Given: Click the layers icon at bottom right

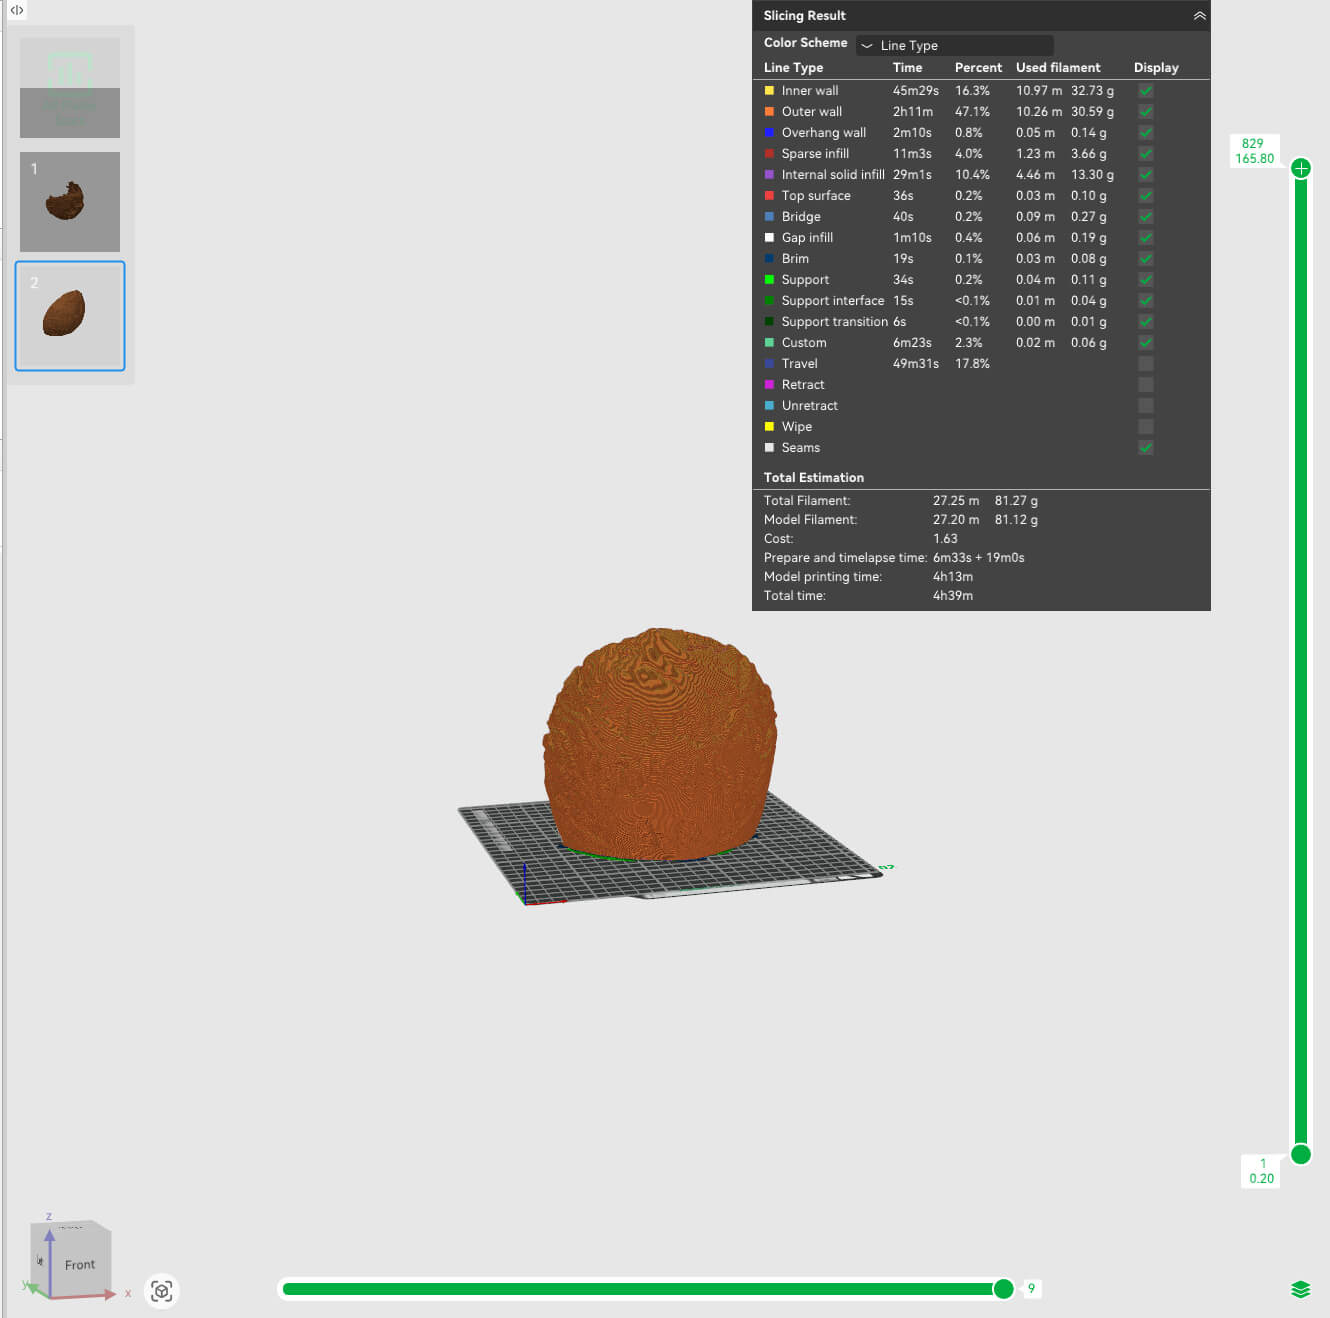Looking at the screenshot, I should 1300,1289.
